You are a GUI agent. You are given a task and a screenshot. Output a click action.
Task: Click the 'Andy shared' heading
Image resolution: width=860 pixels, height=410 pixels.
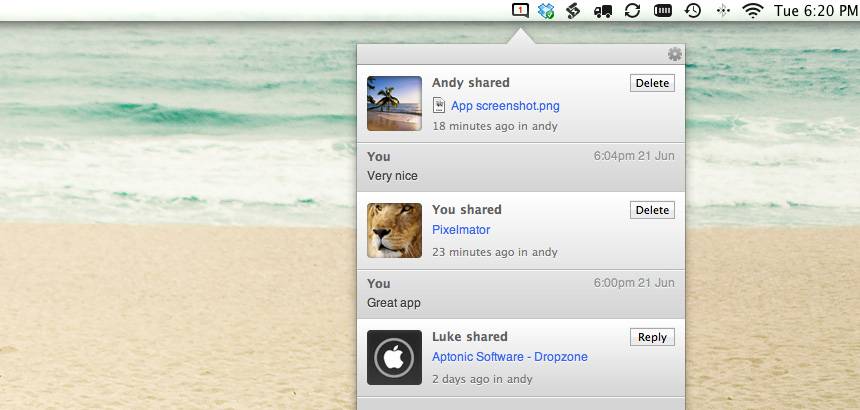click(471, 83)
